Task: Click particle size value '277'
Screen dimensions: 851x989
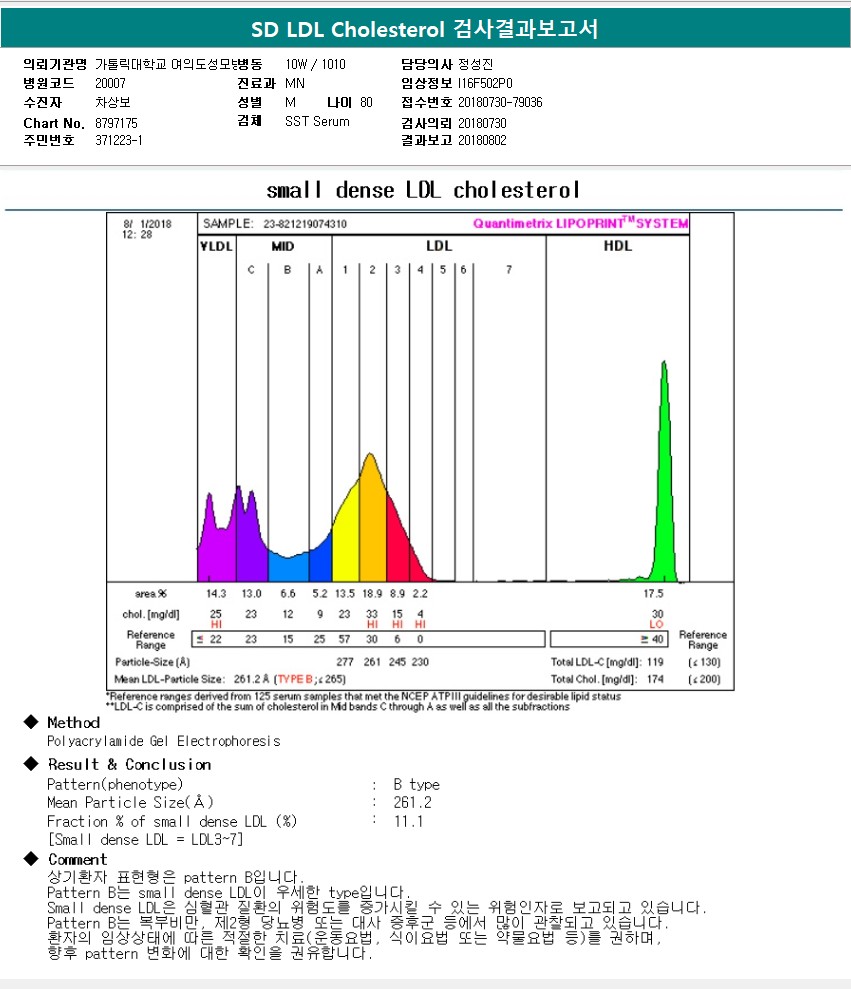Action: 344,662
